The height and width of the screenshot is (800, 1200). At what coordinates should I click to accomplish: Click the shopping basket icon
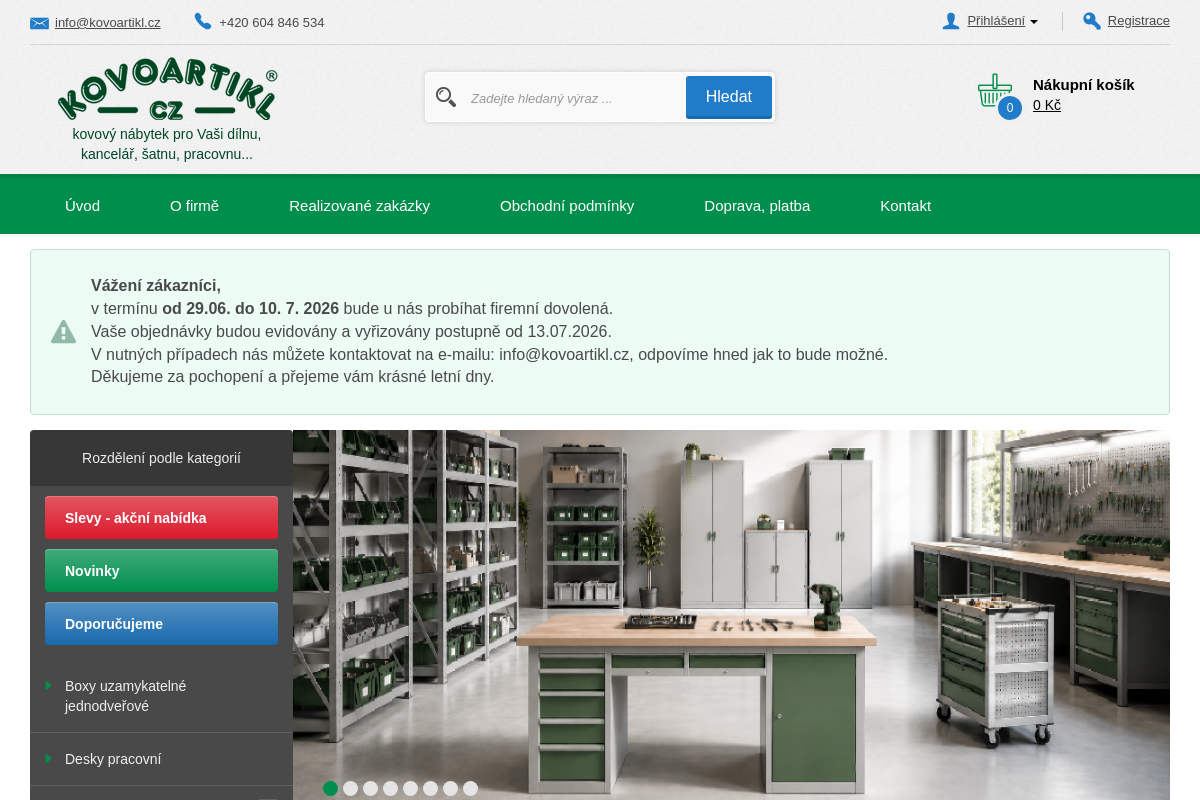(x=995, y=91)
